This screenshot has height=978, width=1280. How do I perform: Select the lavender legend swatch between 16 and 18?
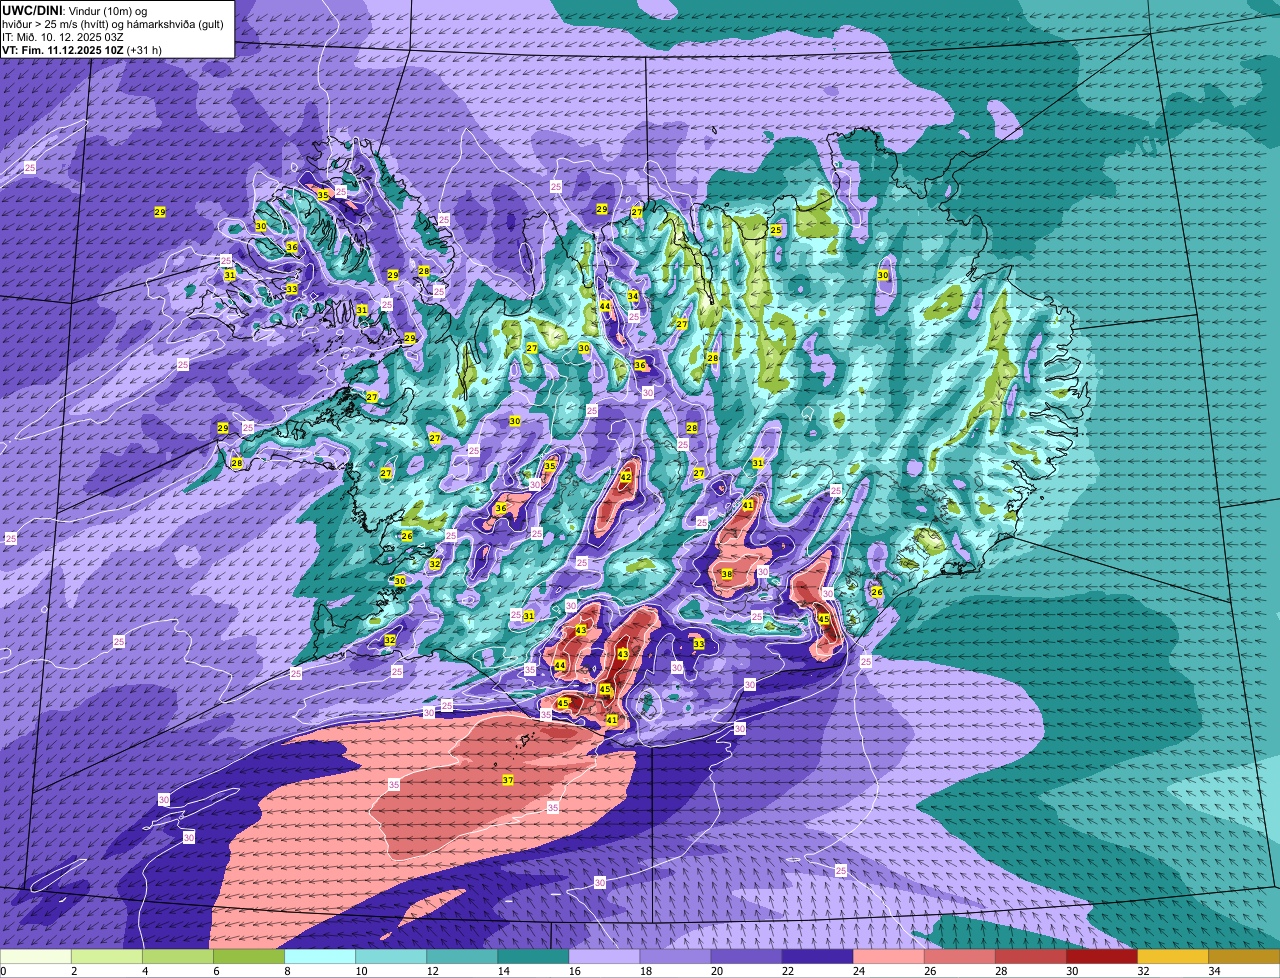(x=604, y=956)
